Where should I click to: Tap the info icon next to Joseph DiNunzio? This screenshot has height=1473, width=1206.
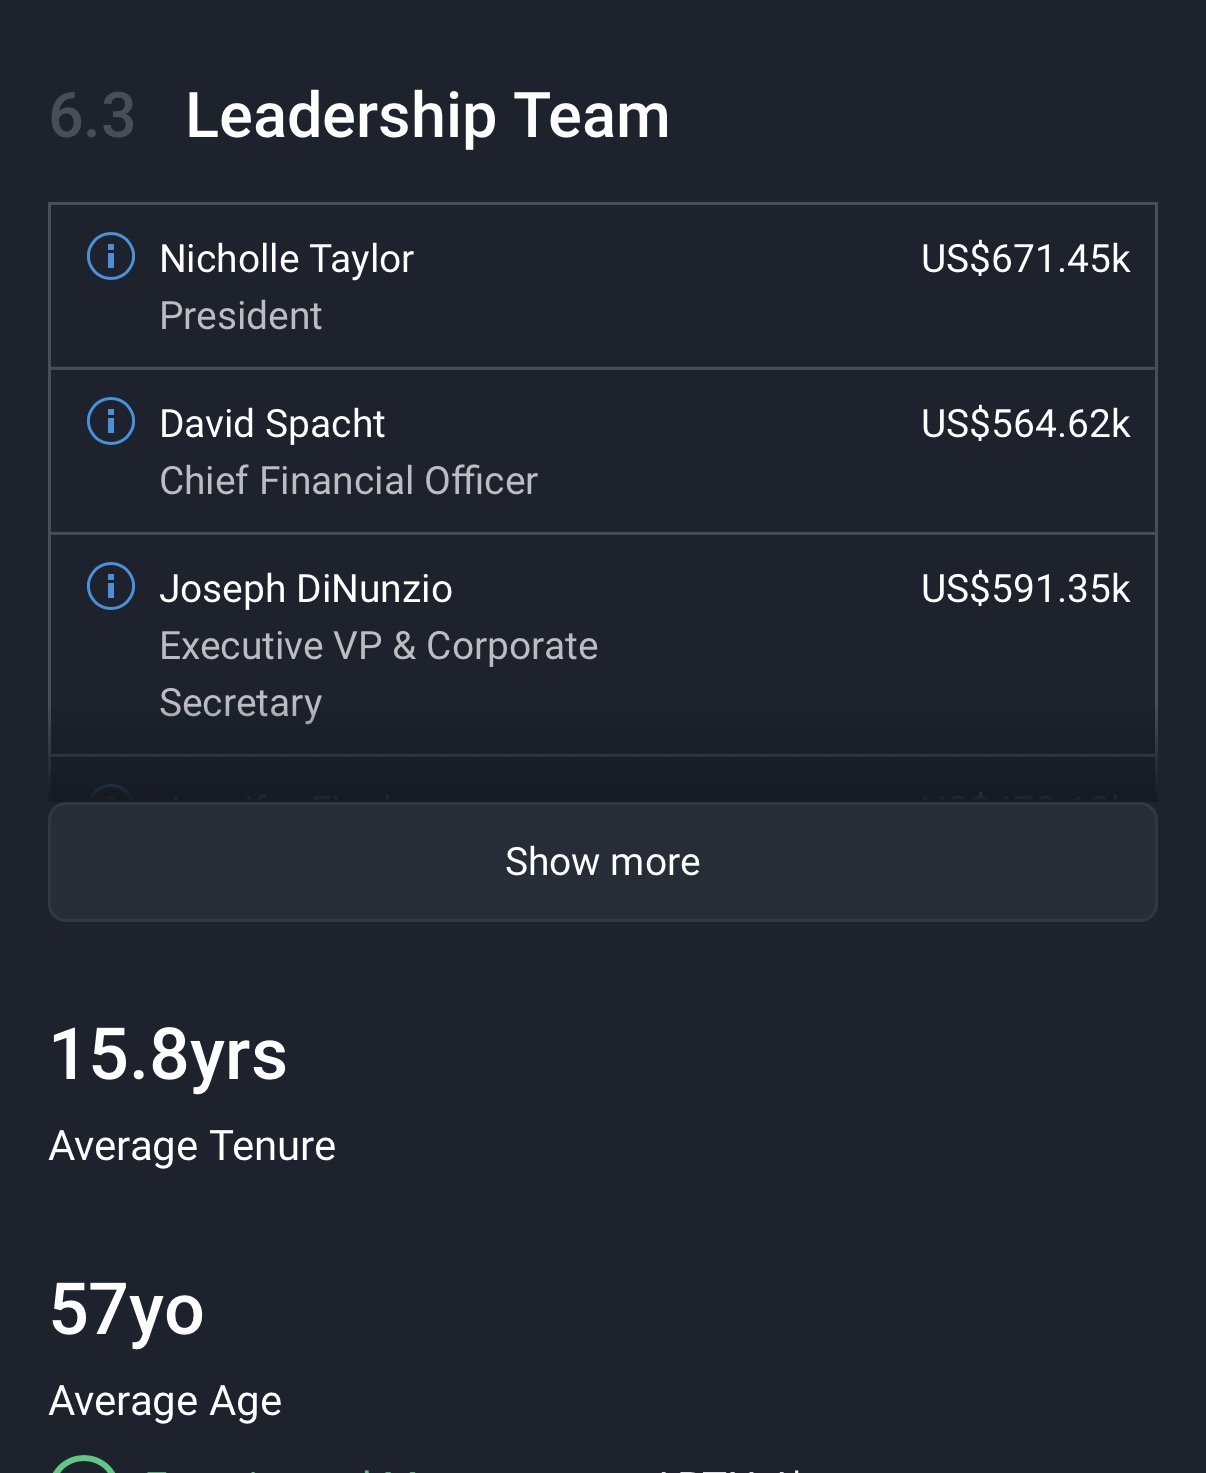click(x=111, y=586)
